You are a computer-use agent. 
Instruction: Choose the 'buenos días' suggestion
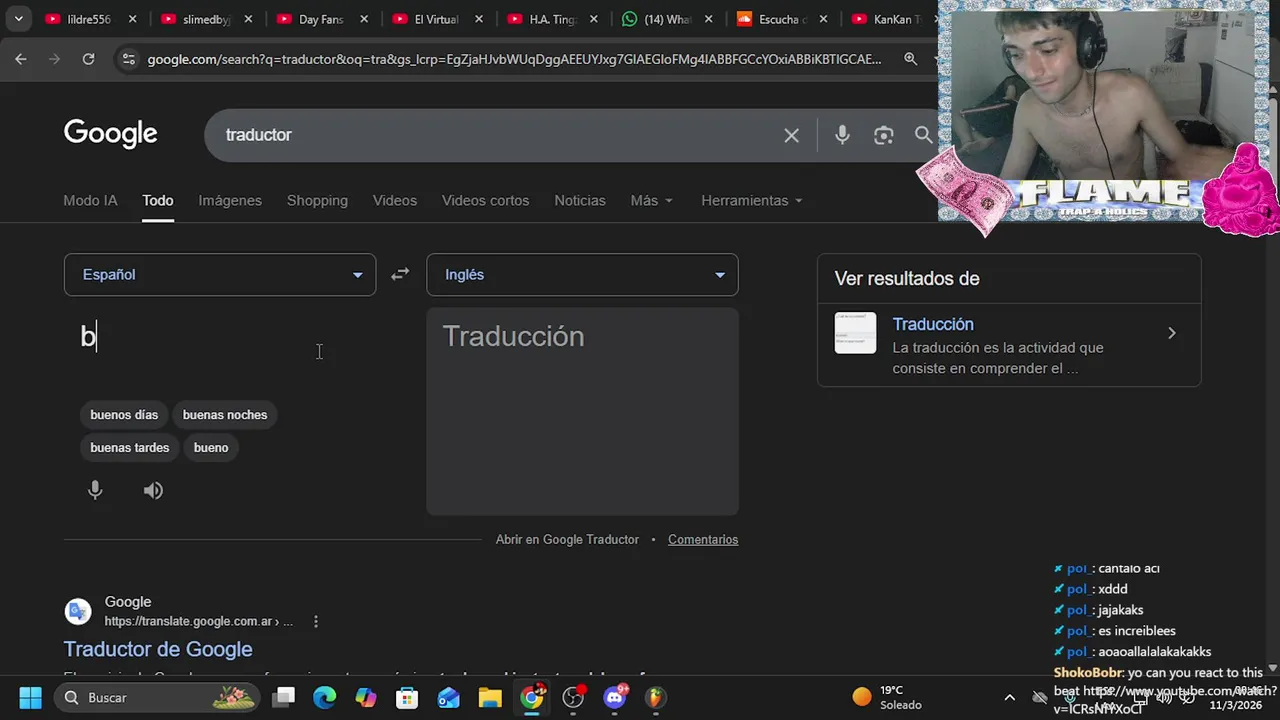(124, 415)
